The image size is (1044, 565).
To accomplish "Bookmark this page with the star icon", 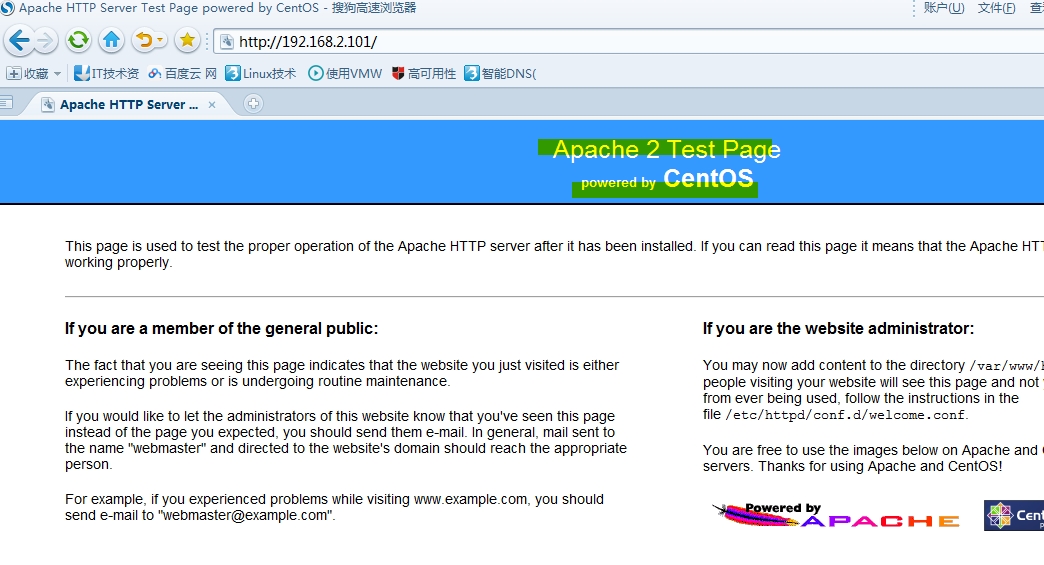I will click(188, 41).
